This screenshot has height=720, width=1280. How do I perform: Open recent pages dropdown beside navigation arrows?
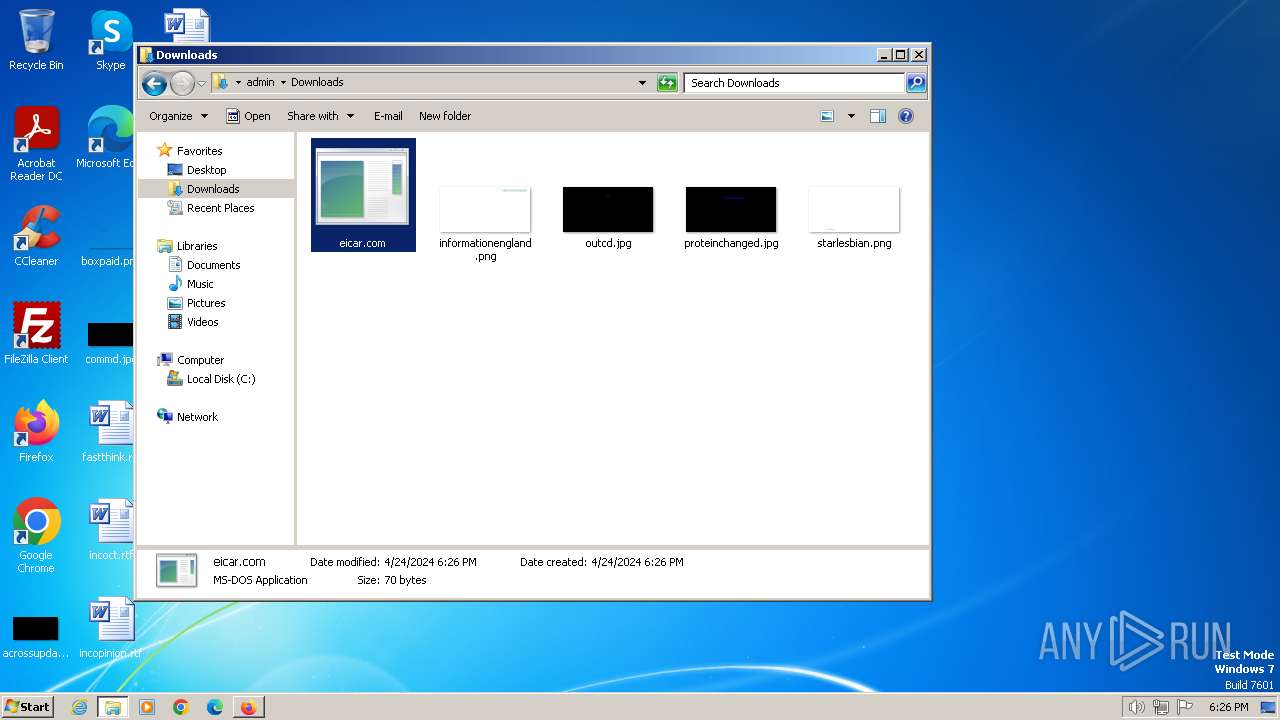pyautogui.click(x=201, y=83)
